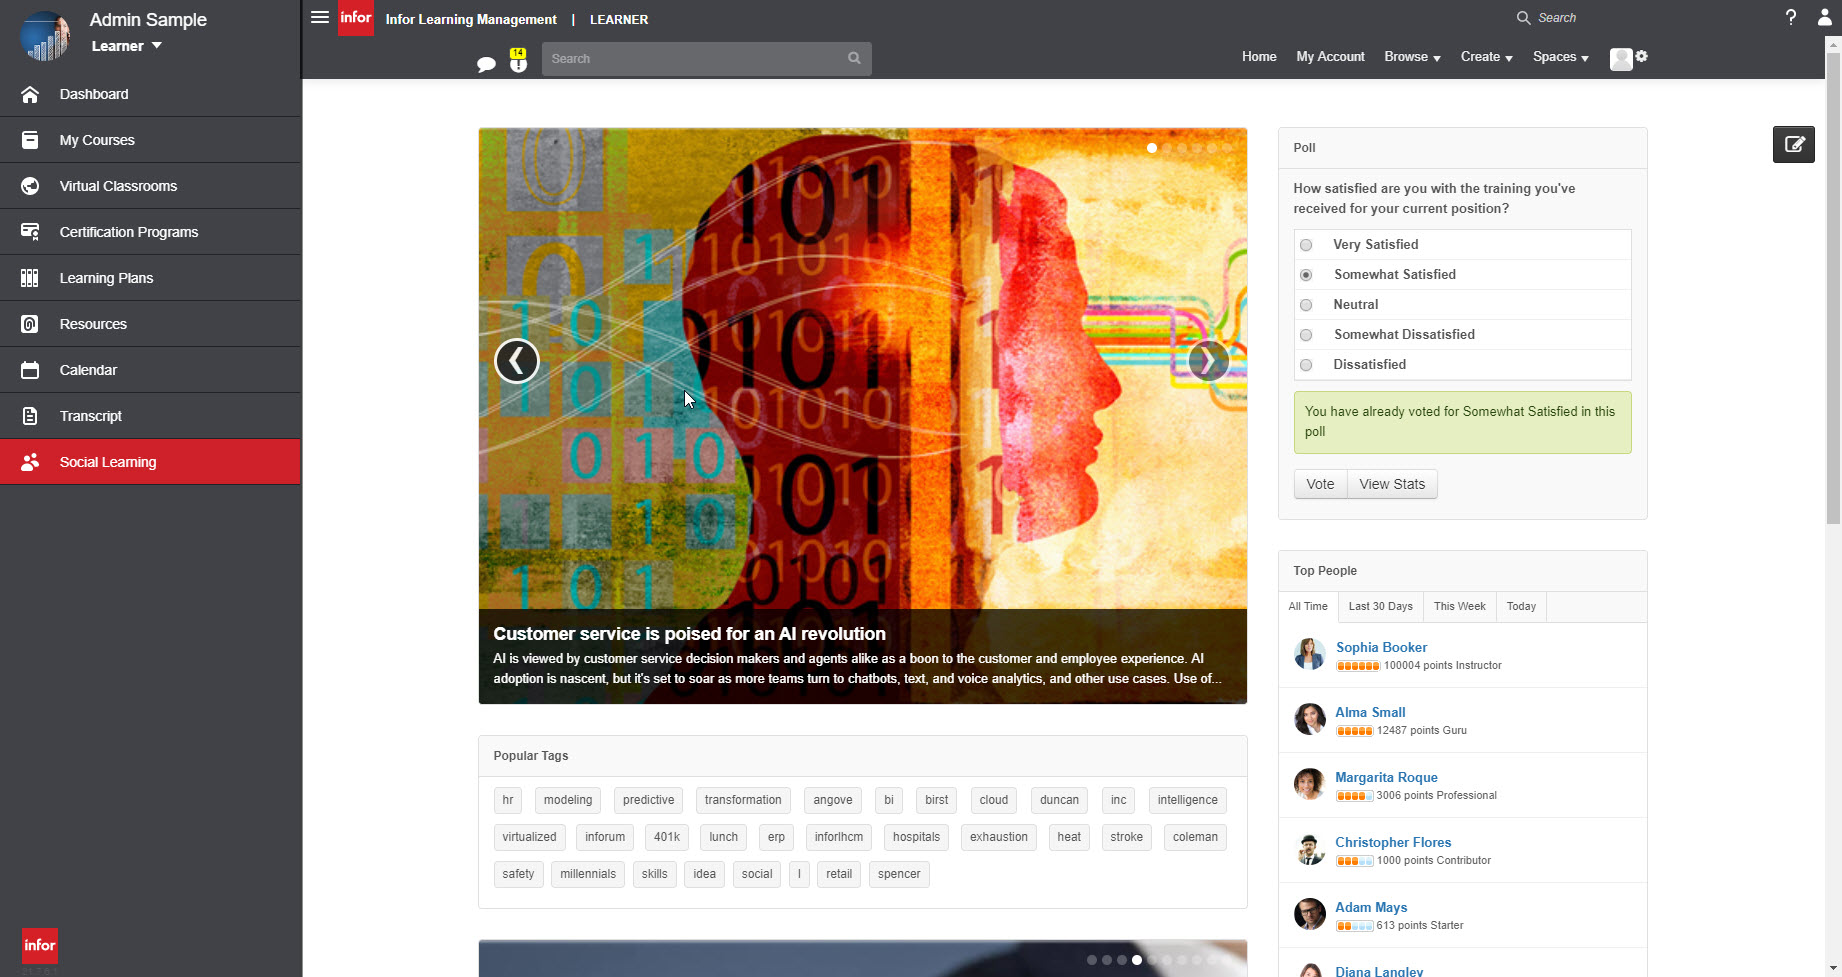This screenshot has height=977, width=1842.
Task: Open the Dashboard from the sidebar
Action: [x=94, y=94]
